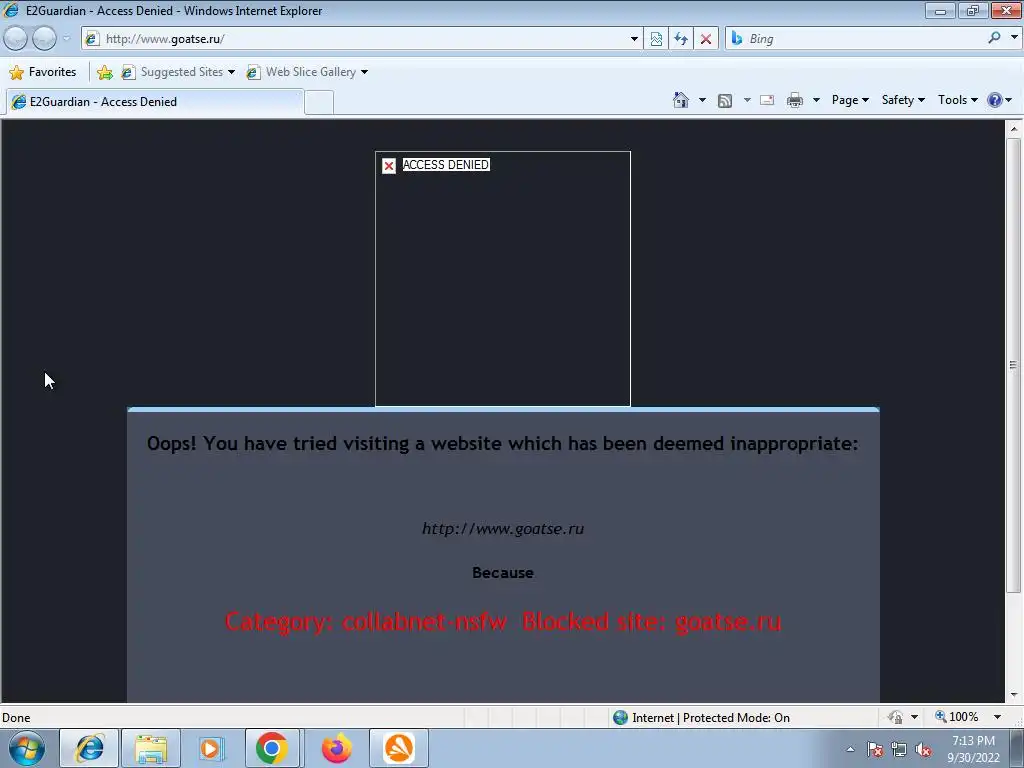1024x768 pixels.
Task: Click the Forward navigation button
Action: point(44,39)
